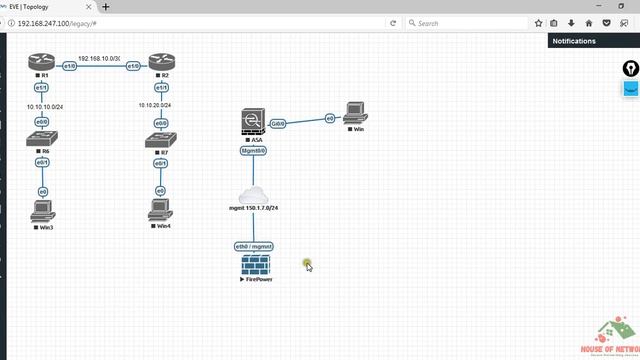Click the e0/1 interface label under R7
Screen dimensions: 640x360
(x=161, y=163)
